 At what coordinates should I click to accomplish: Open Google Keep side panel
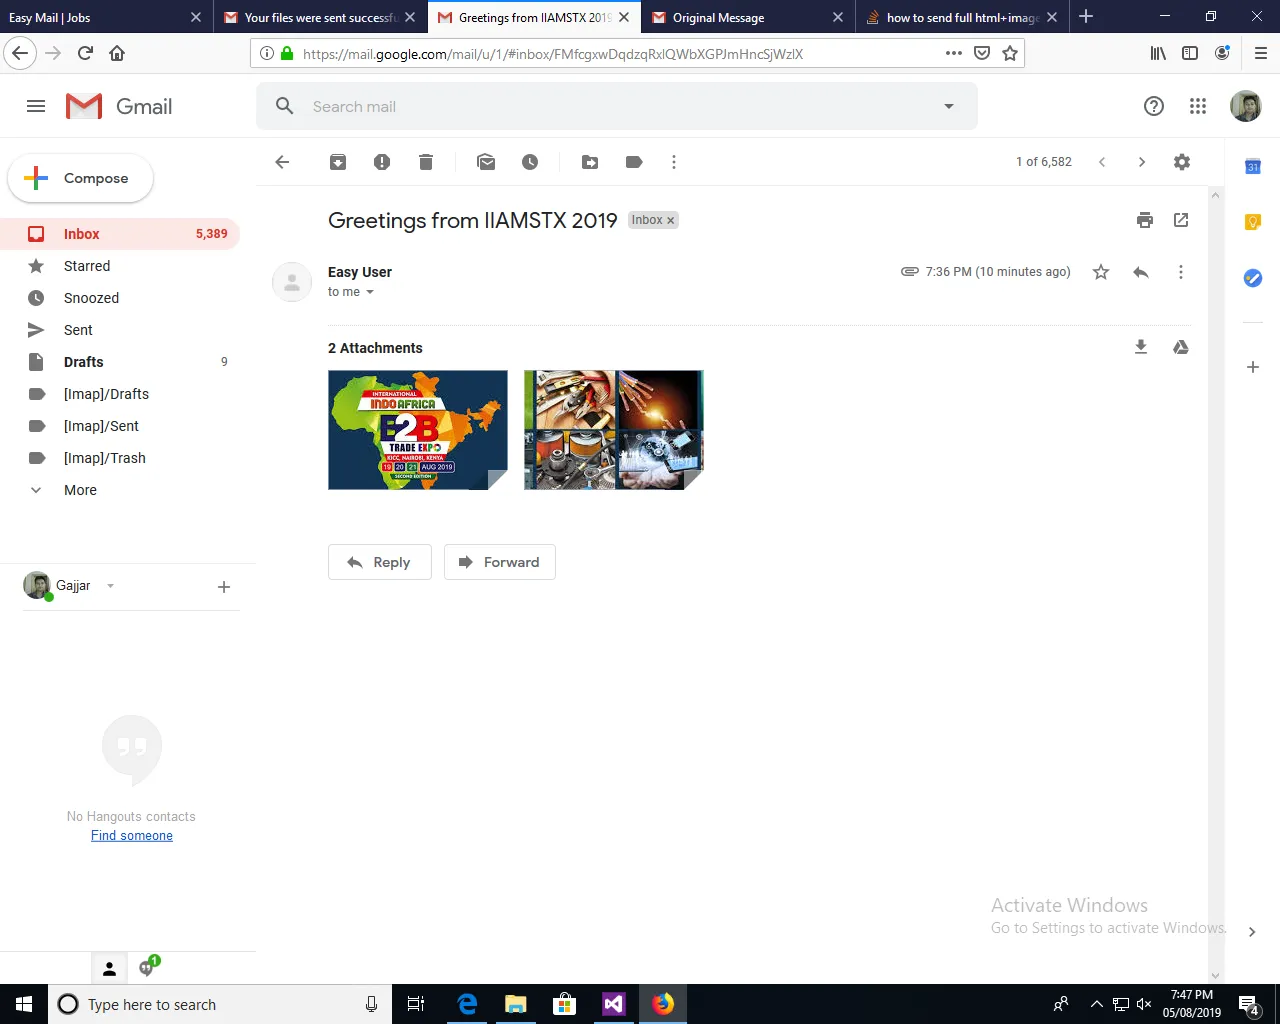click(1253, 222)
